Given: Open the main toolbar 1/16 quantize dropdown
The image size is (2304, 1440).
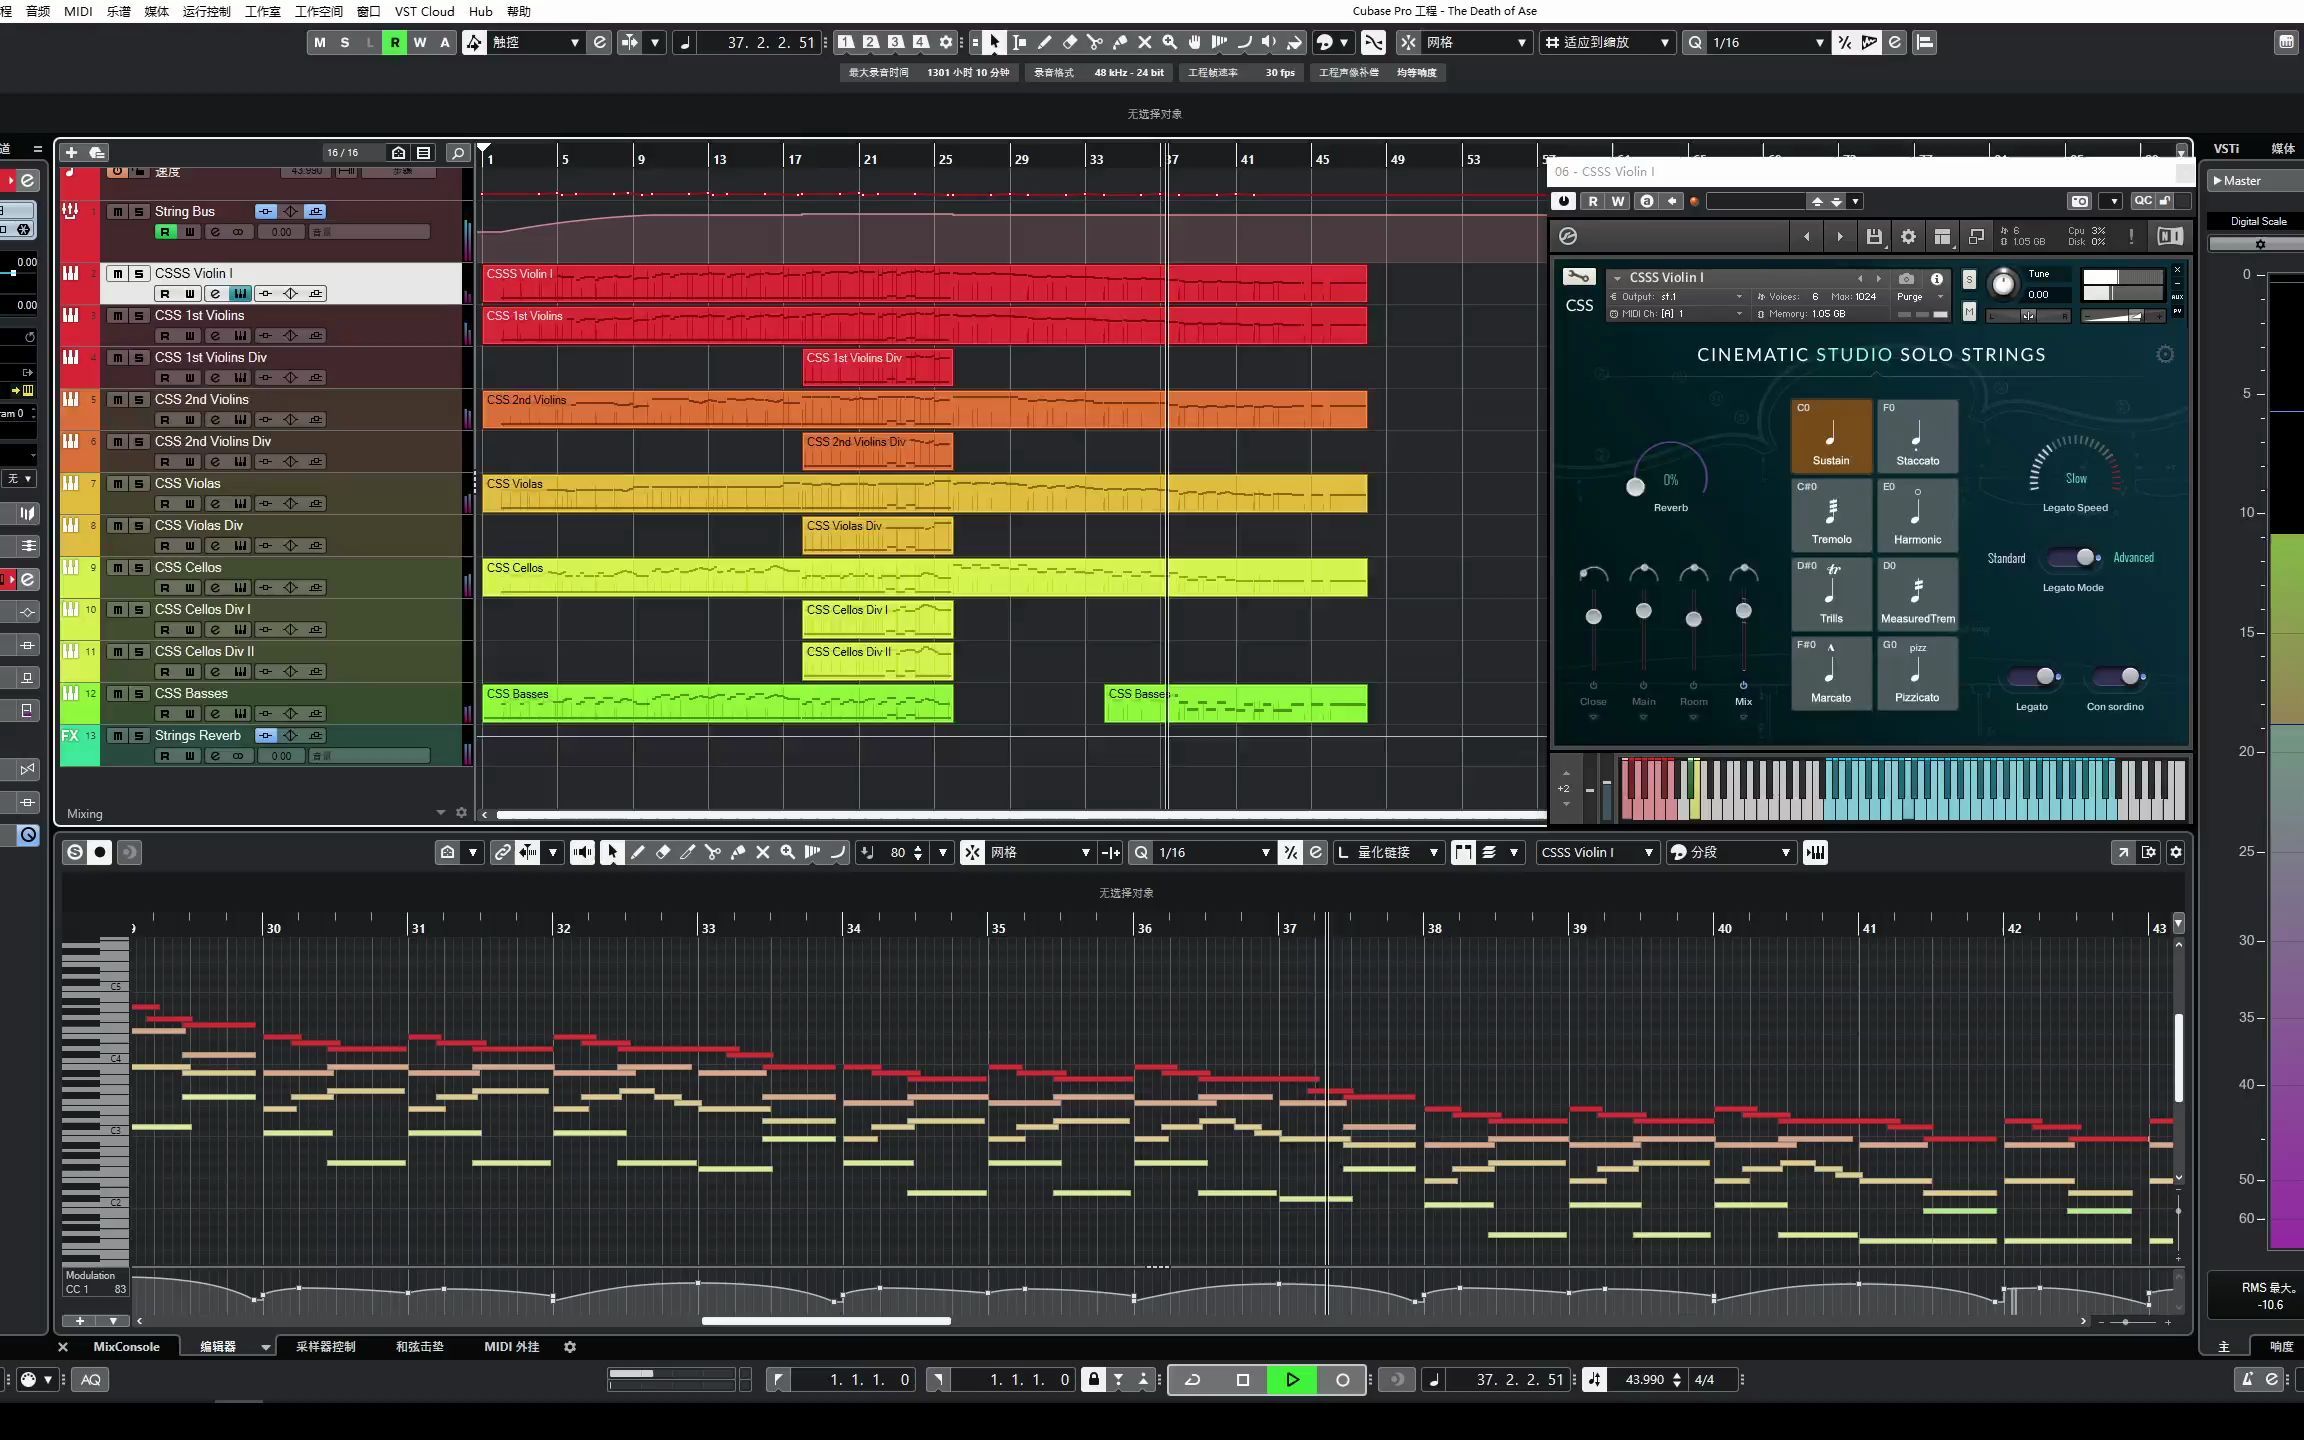Looking at the screenshot, I should 1768,42.
